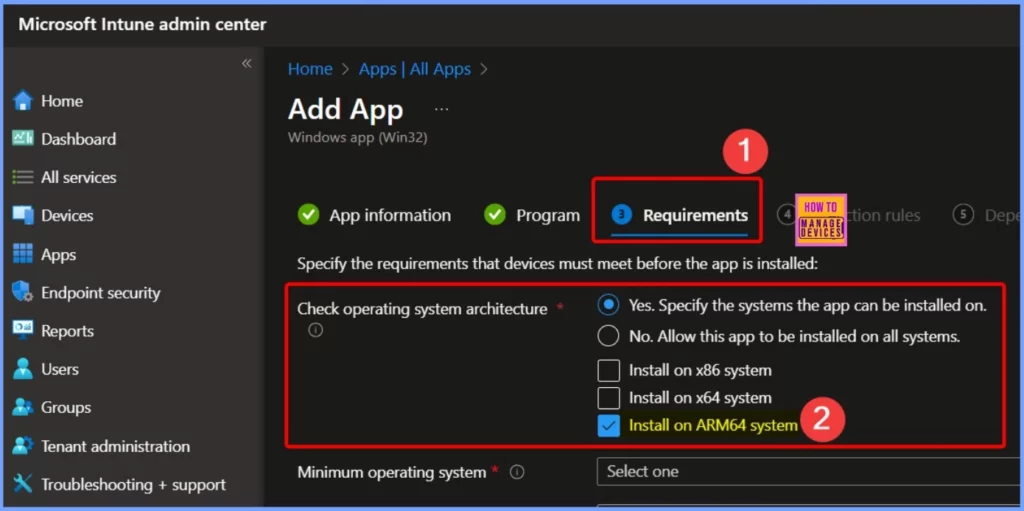Click the 'Windows app (Win32)' subtitle text
1024x511 pixels.
(357, 138)
